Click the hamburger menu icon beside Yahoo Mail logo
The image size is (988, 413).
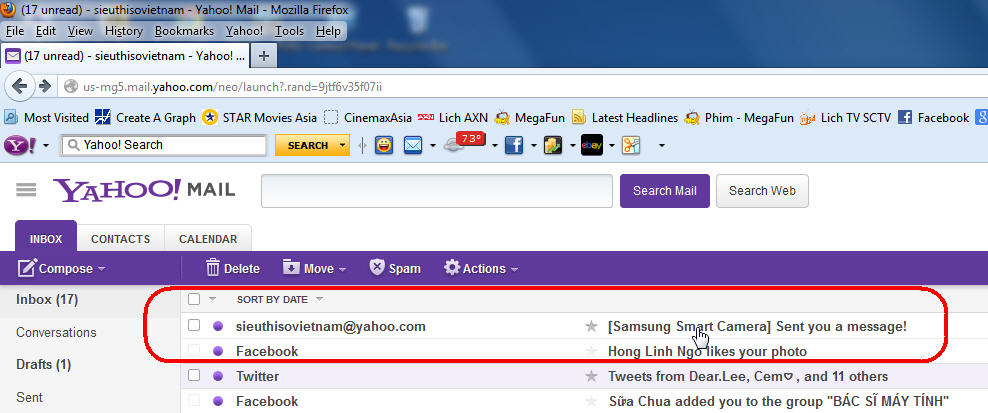(26, 190)
